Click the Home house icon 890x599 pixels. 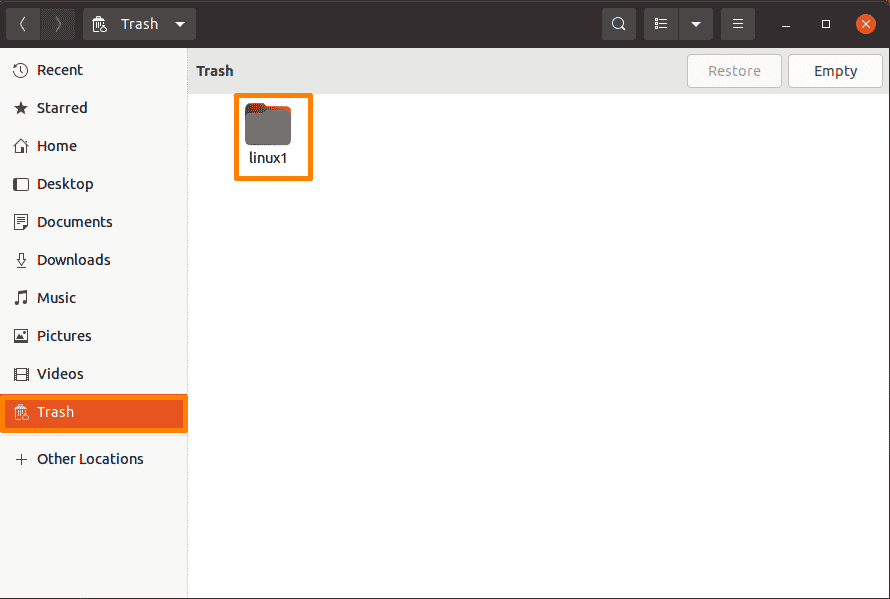tap(21, 146)
